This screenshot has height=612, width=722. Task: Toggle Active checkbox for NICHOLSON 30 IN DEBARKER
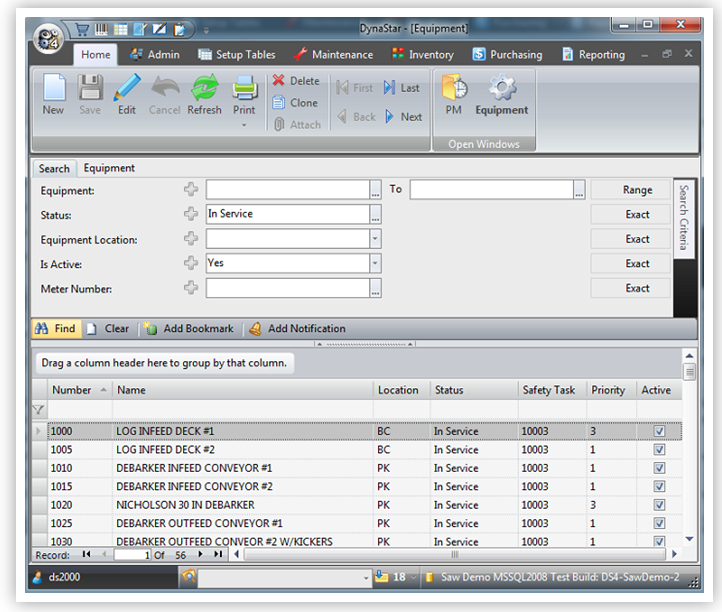(x=659, y=505)
